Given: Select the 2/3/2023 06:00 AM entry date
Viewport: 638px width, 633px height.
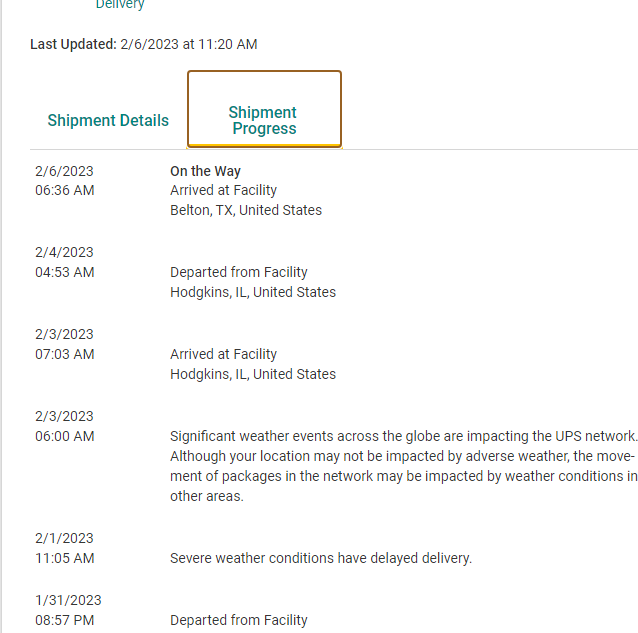Looking at the screenshot, I should tap(64, 426).
